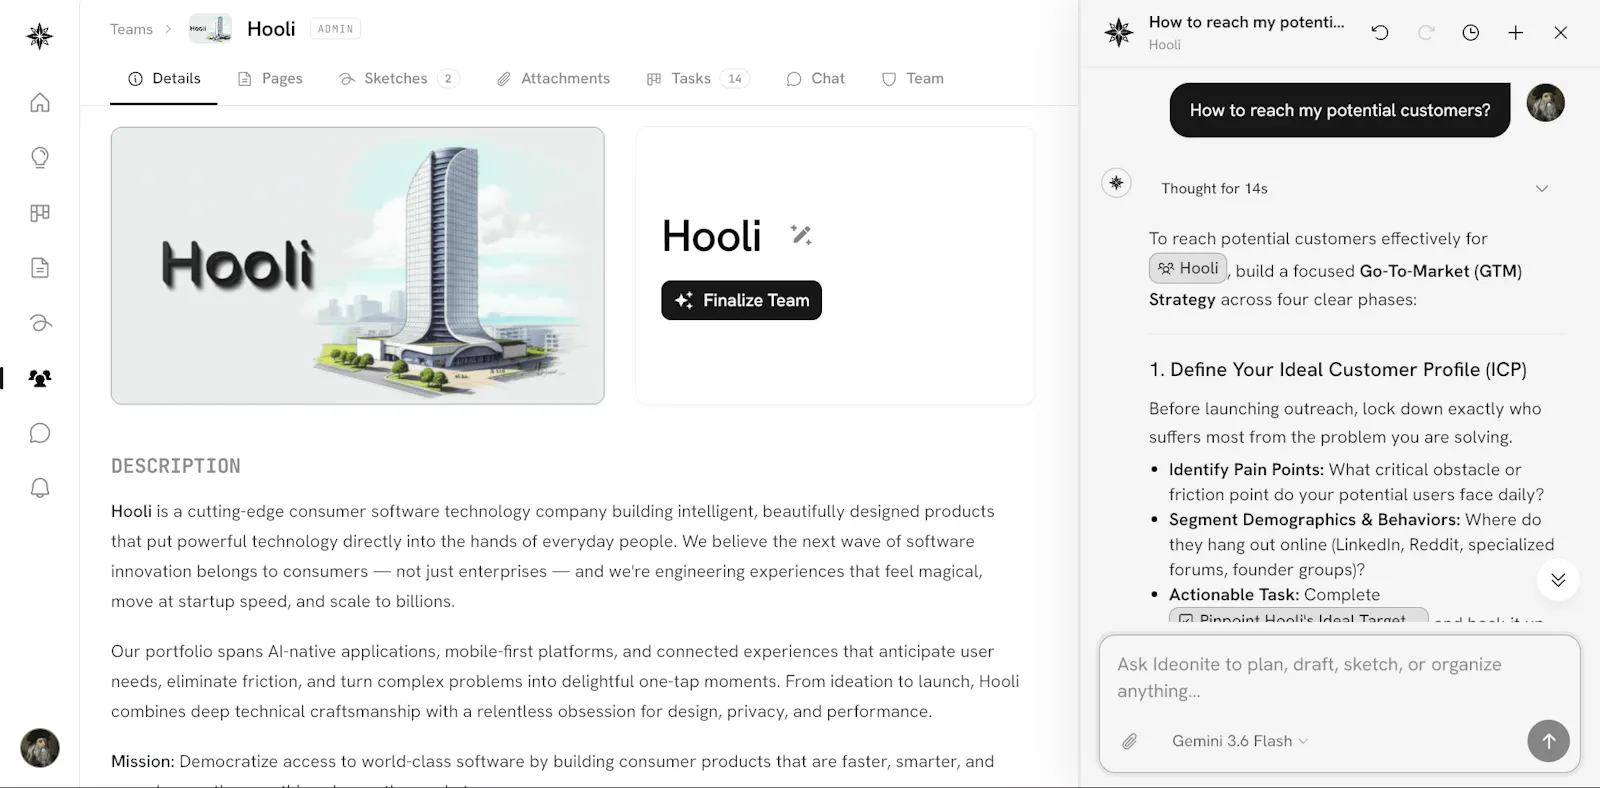Open the Home icon in sidebar
The image size is (1600, 788).
pyautogui.click(x=40, y=102)
